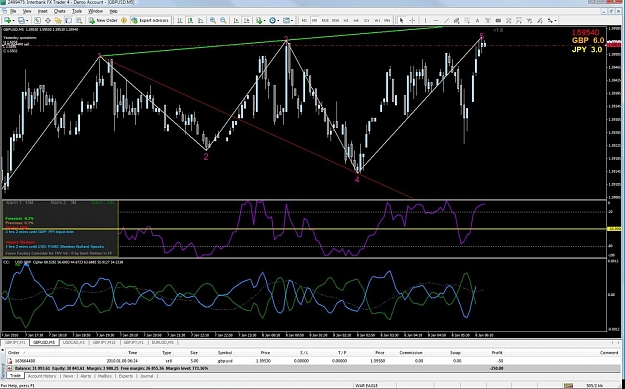The image size is (625, 389).
Task: Draw a vertical line tool
Action: pyautogui.click(x=425, y=20)
